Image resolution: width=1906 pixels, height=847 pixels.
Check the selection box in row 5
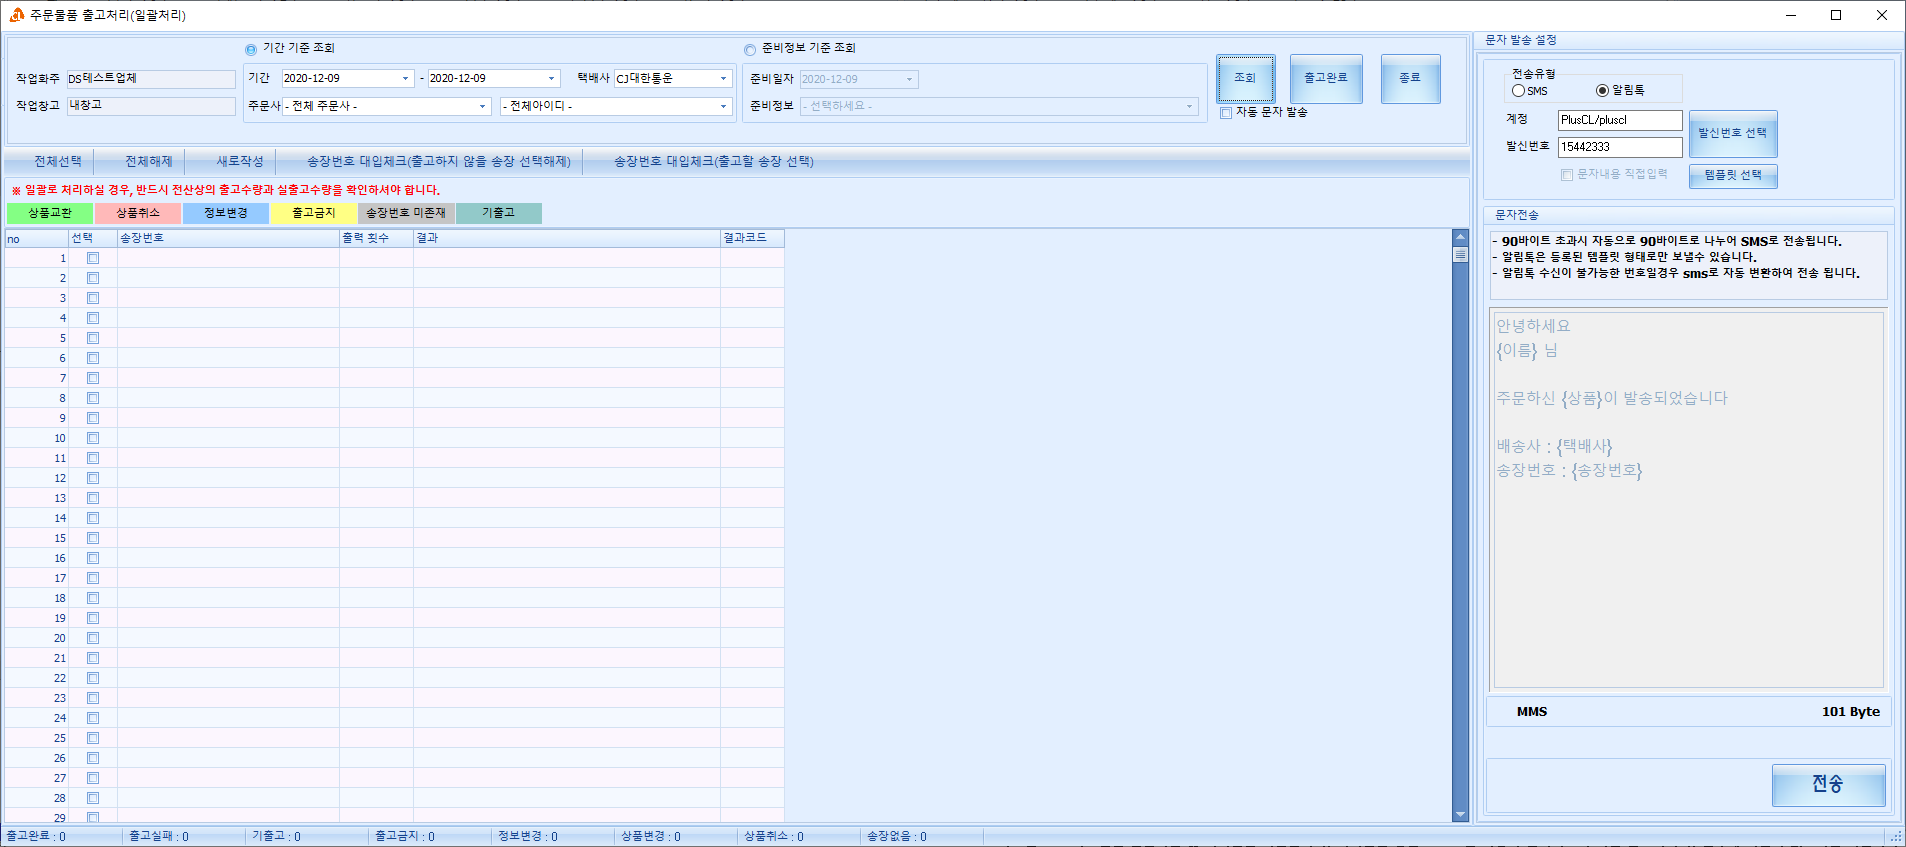[93, 338]
